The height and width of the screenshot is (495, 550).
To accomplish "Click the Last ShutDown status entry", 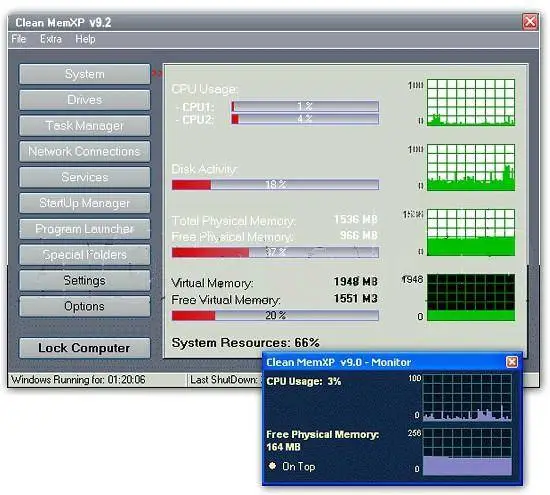I will (224, 380).
